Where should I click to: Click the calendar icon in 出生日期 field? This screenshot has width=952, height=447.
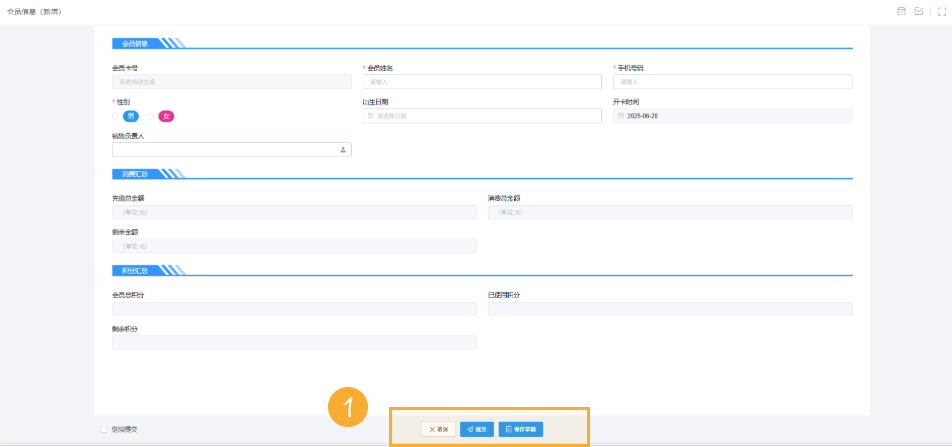coord(371,116)
